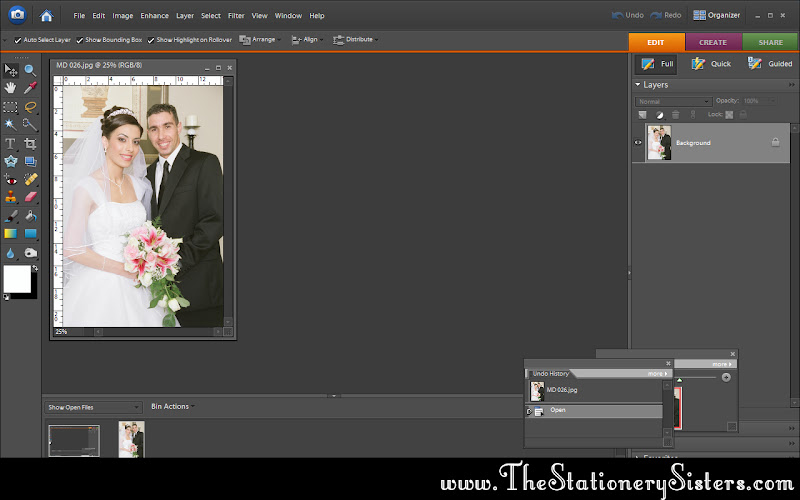
Task: Choose the Lasso tool
Action: [x=30, y=107]
